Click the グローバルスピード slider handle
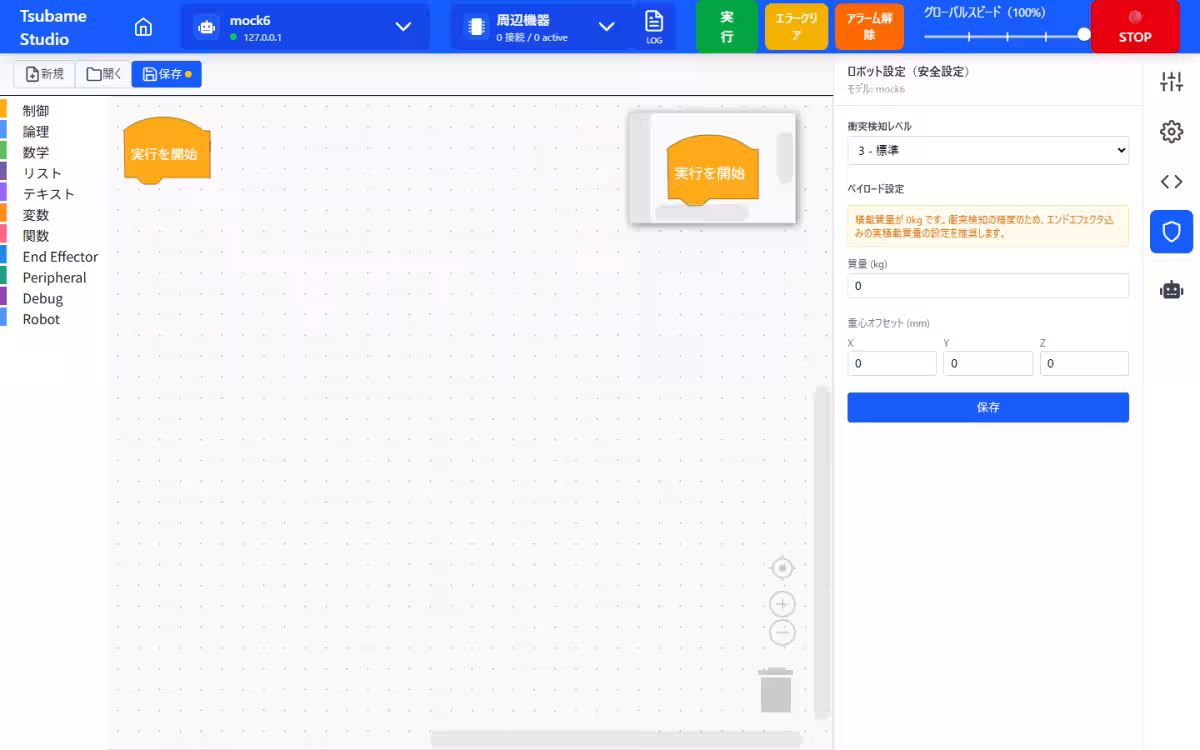1200x750 pixels. pyautogui.click(x=1084, y=34)
